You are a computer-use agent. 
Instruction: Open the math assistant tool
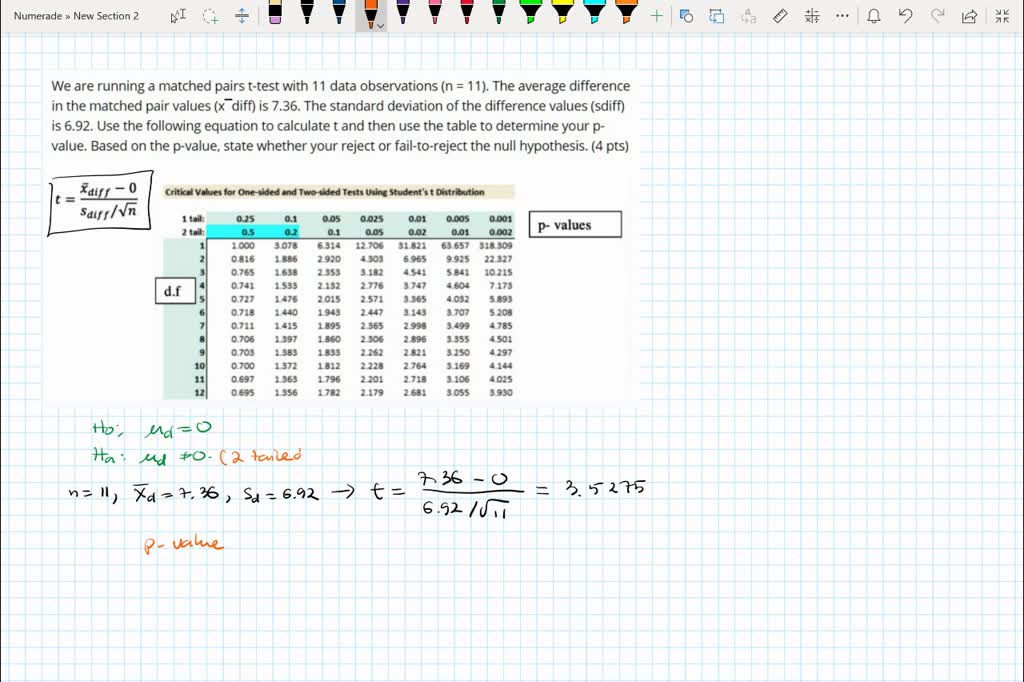pyautogui.click(x=812, y=15)
